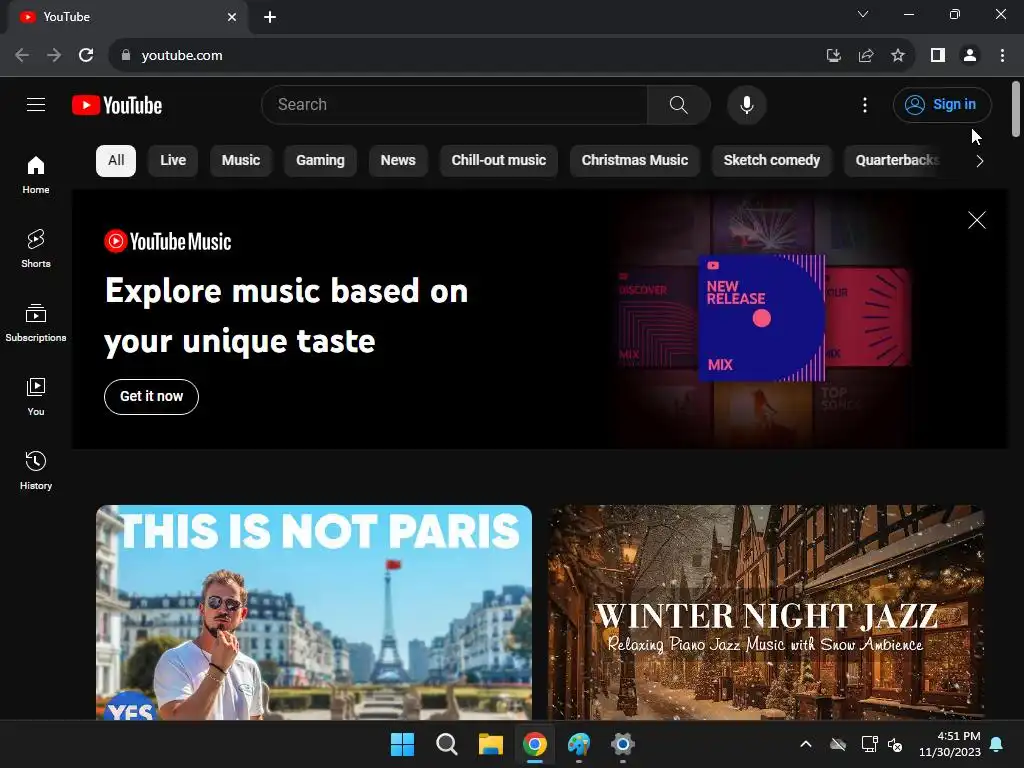Close the YouTube tab
The height and width of the screenshot is (768, 1024).
pyautogui.click(x=232, y=17)
